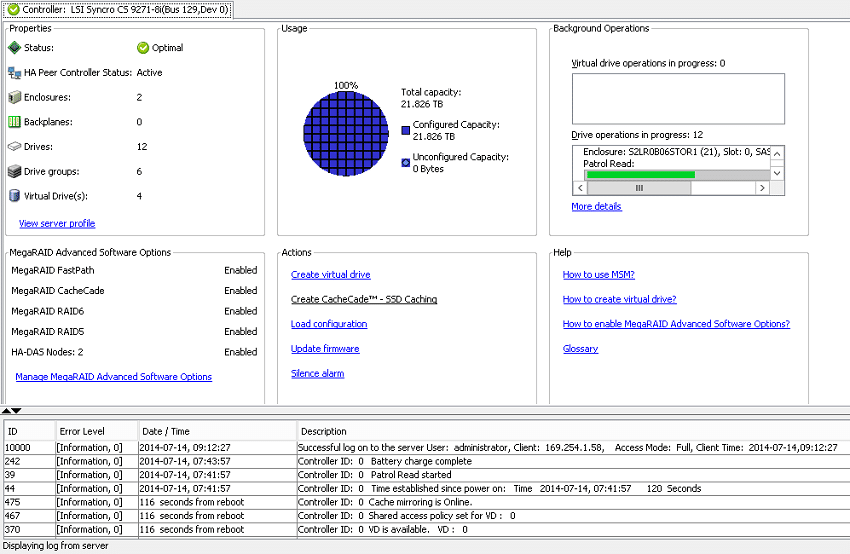Select log row 467 Shared access policy set

[x=427, y=516]
